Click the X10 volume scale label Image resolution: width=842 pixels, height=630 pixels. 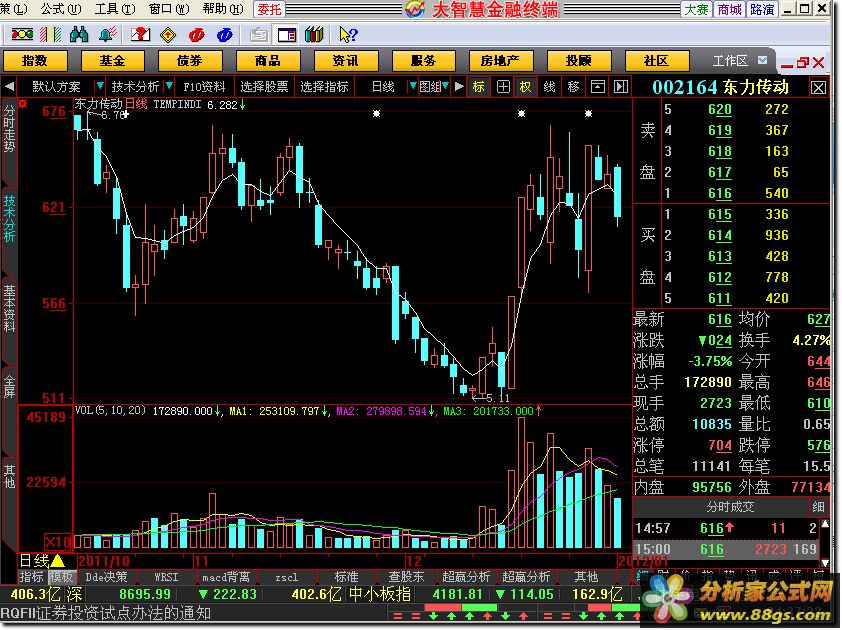[58, 541]
